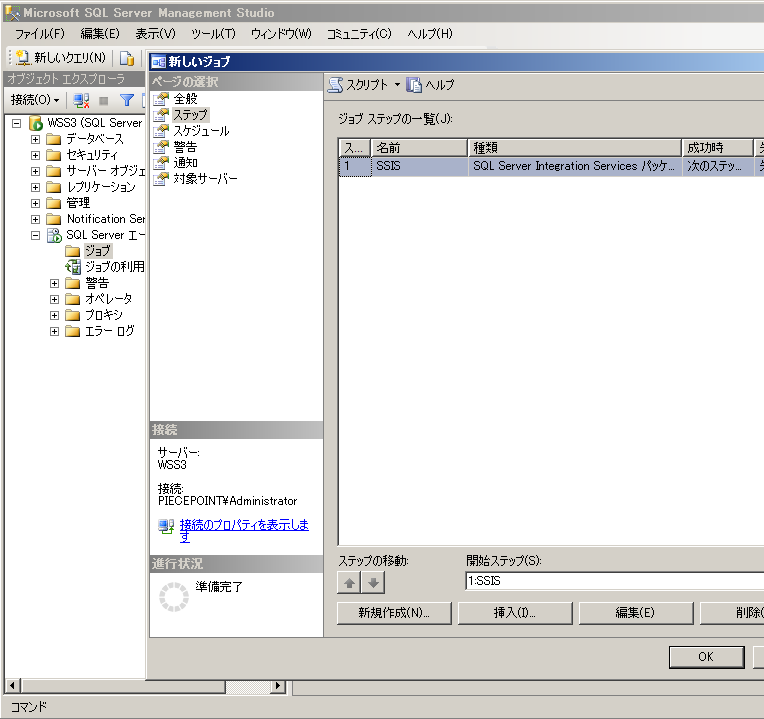
Task: Open the スクリプト dropdown arrow
Action: [397, 85]
